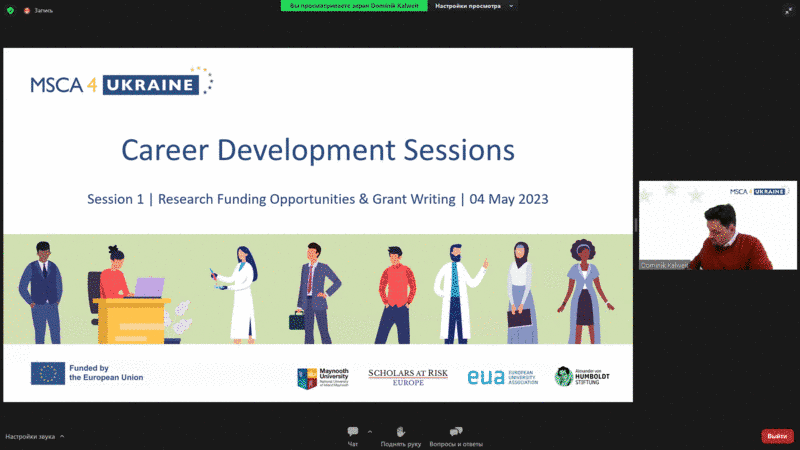Click the Humboldt Stiftung logo

click(582, 376)
